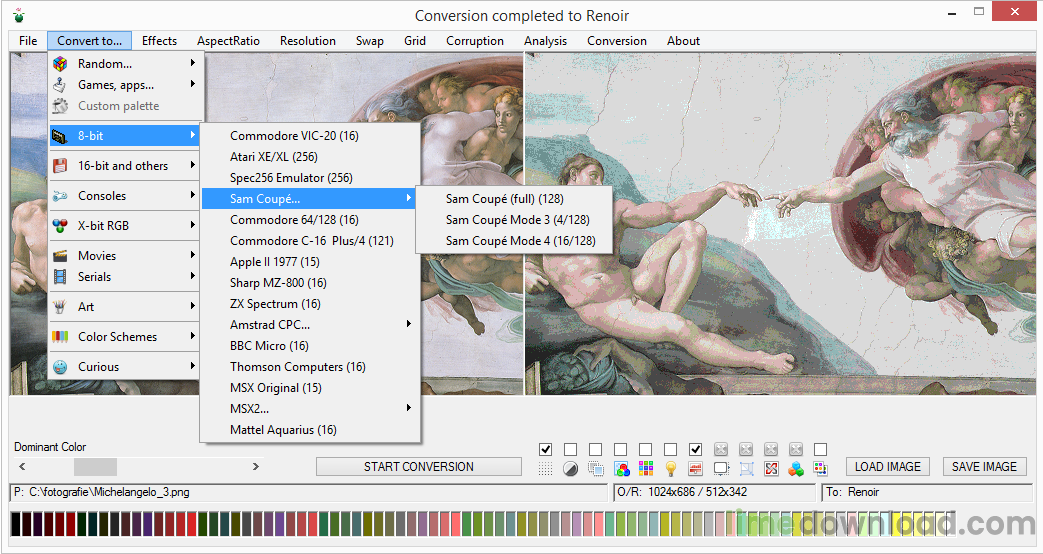This screenshot has width=1043, height=554.
Task: Click the red histogram chart icon
Action: tap(696, 468)
